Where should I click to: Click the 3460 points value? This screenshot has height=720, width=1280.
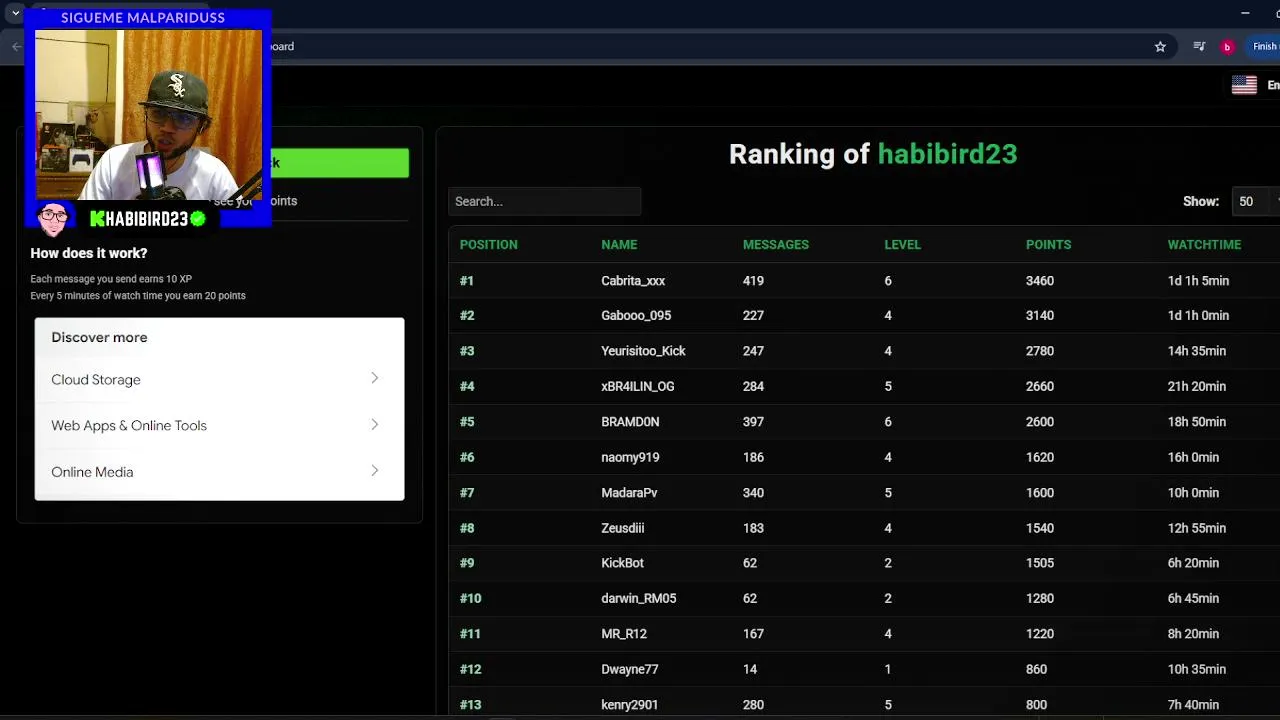point(1040,281)
